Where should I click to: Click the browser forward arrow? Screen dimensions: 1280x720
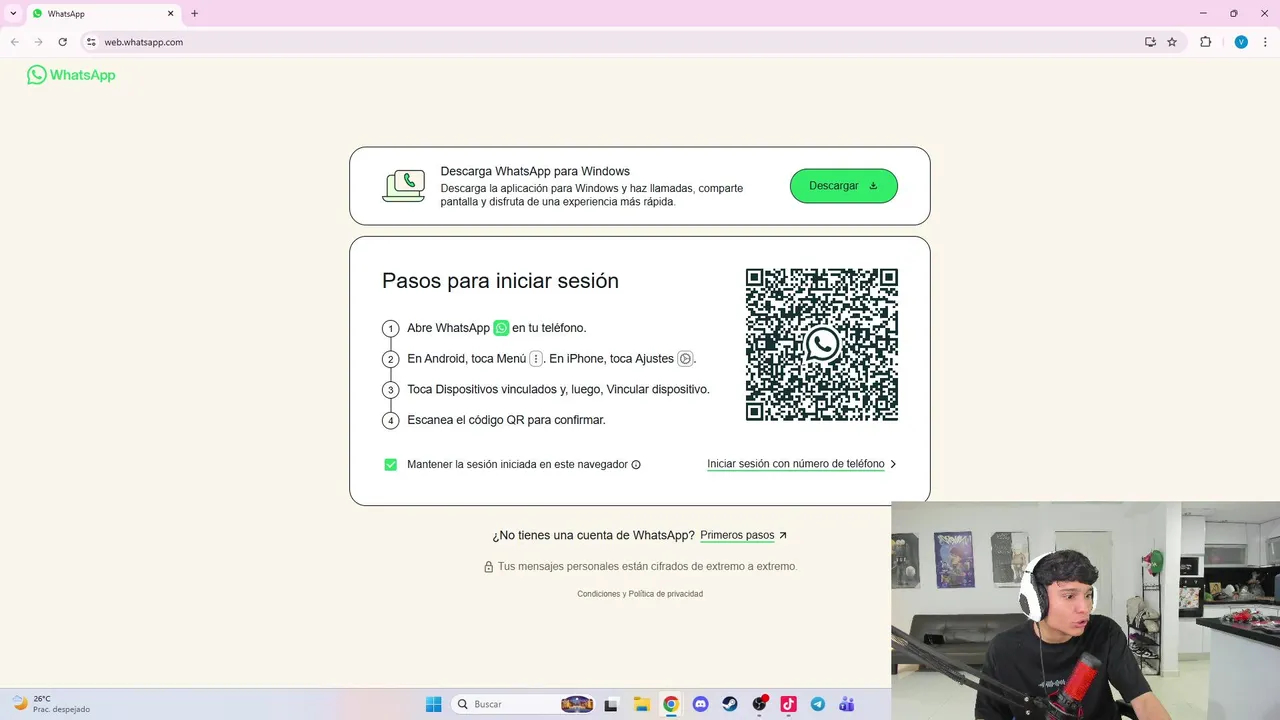click(x=38, y=42)
